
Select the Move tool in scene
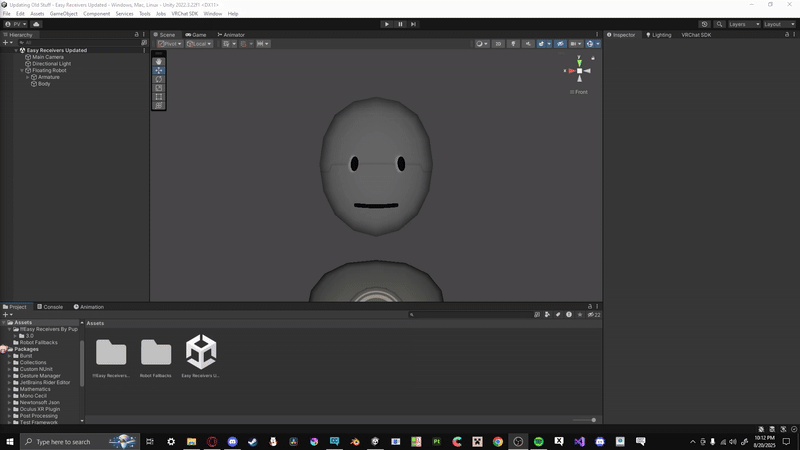point(159,71)
